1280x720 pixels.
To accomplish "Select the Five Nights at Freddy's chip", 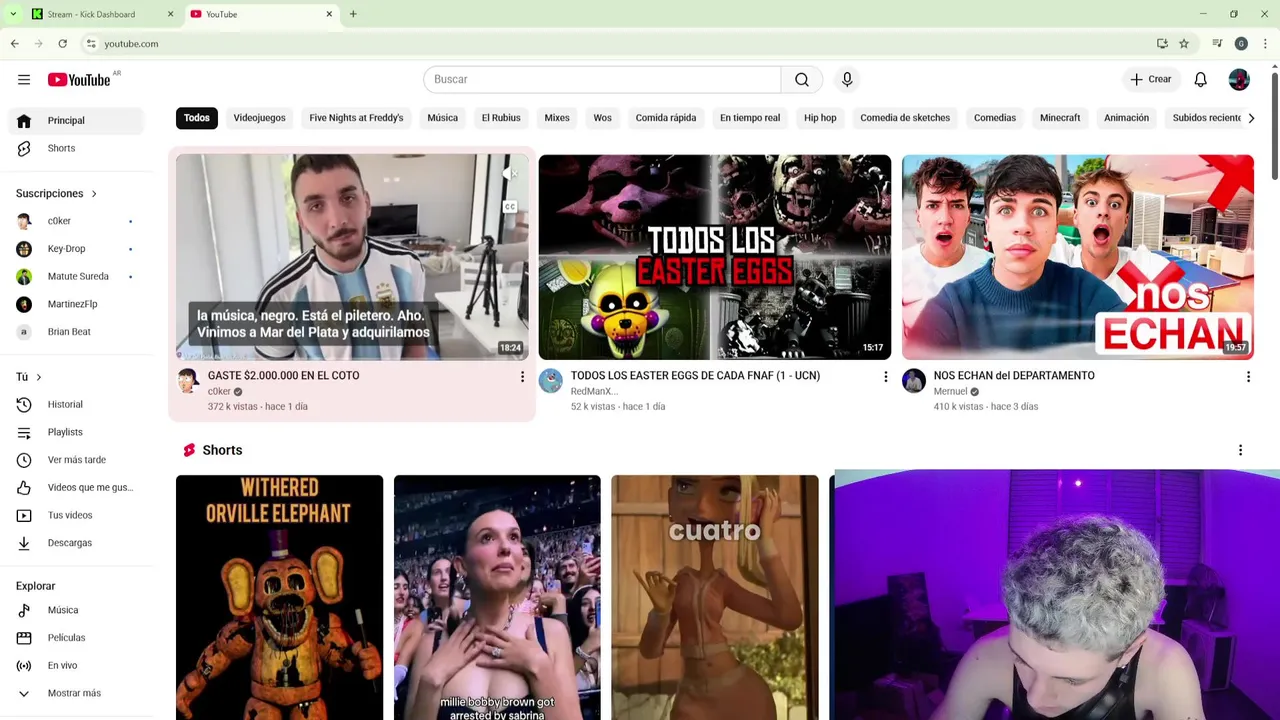I will pyautogui.click(x=356, y=118).
